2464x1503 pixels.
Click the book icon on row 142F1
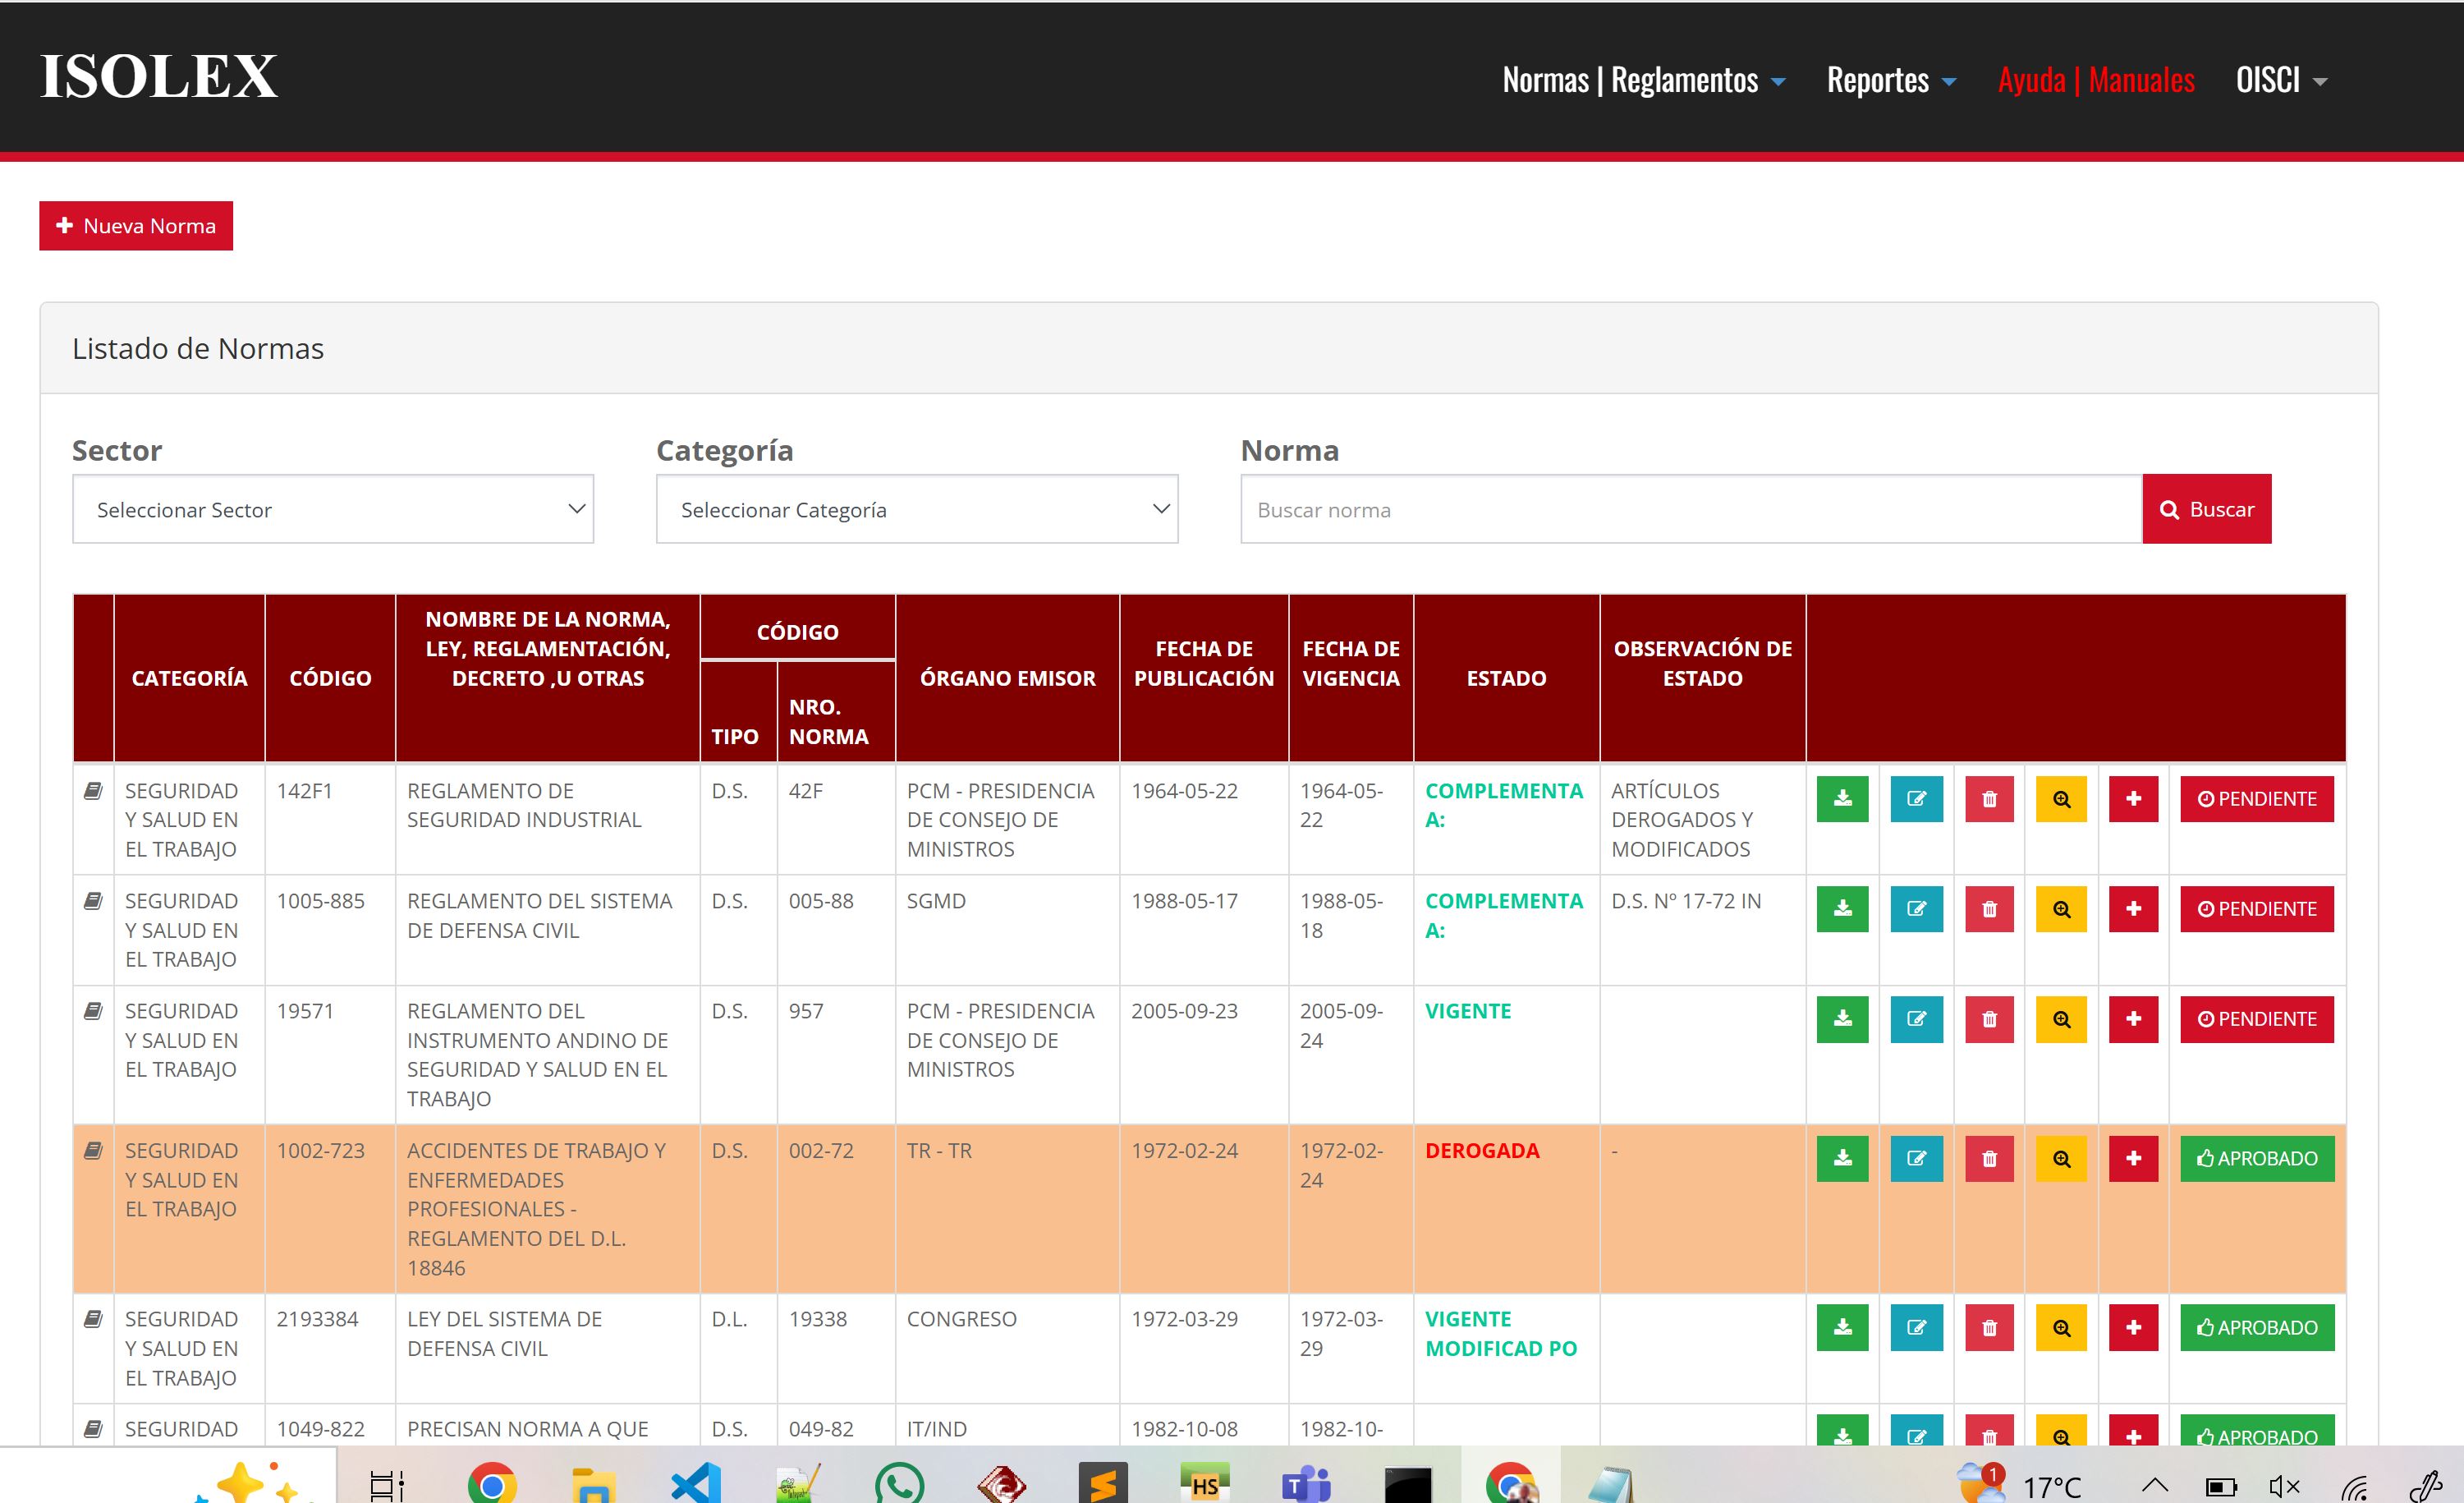pos(93,791)
